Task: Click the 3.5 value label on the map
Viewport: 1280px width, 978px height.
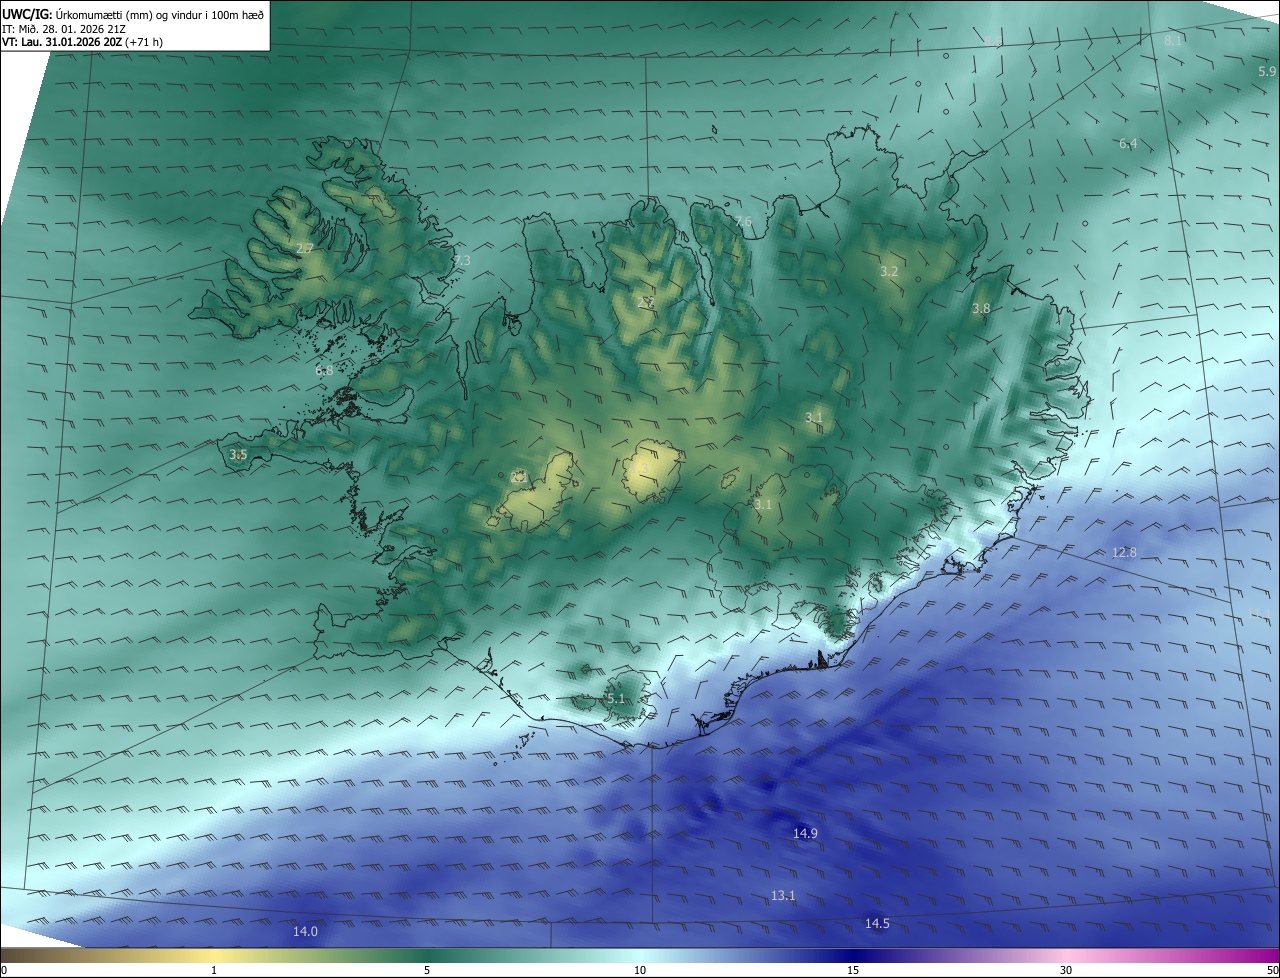Action: click(238, 454)
